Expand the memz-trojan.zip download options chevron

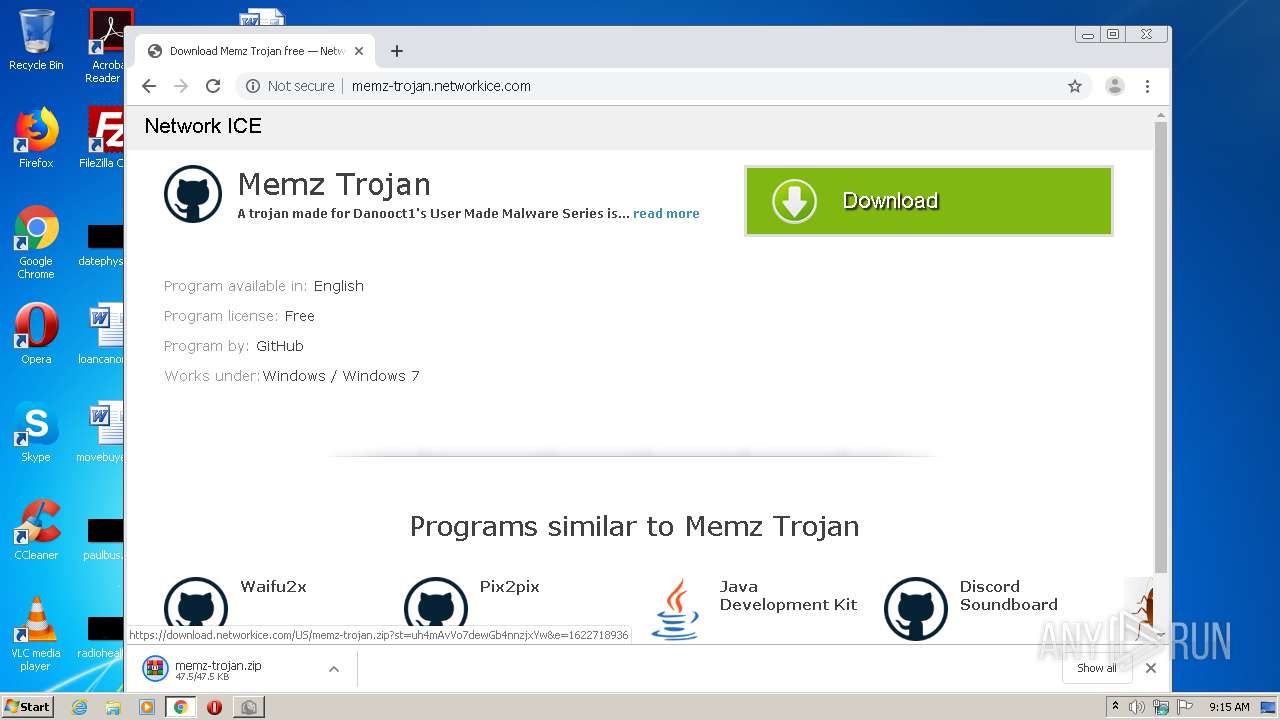tap(334, 669)
